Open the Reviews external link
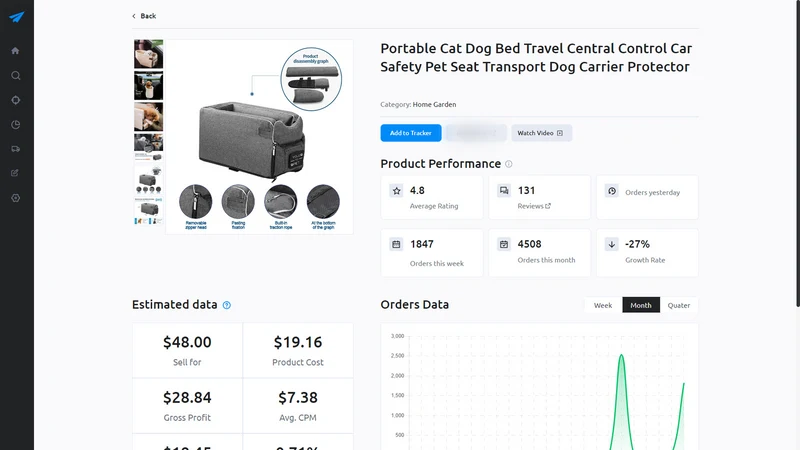 (x=534, y=206)
